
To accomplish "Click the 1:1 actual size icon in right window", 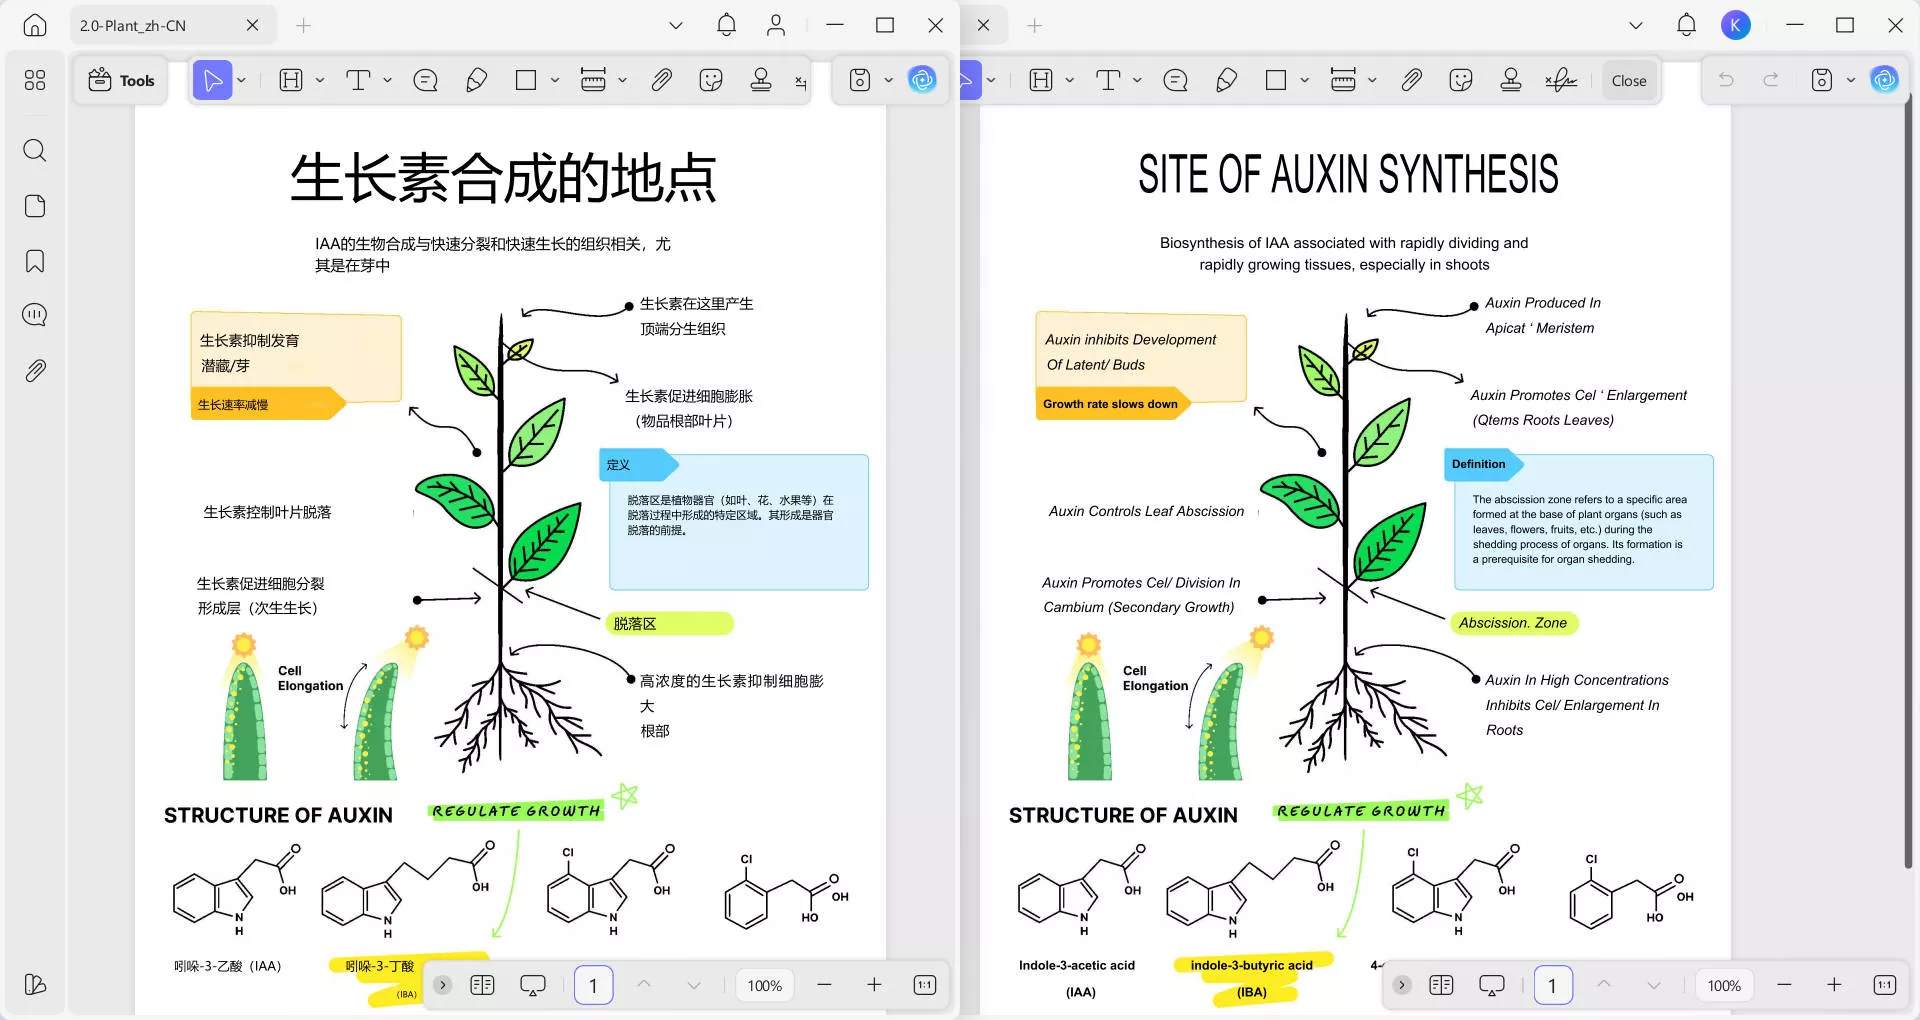I will coord(1885,985).
